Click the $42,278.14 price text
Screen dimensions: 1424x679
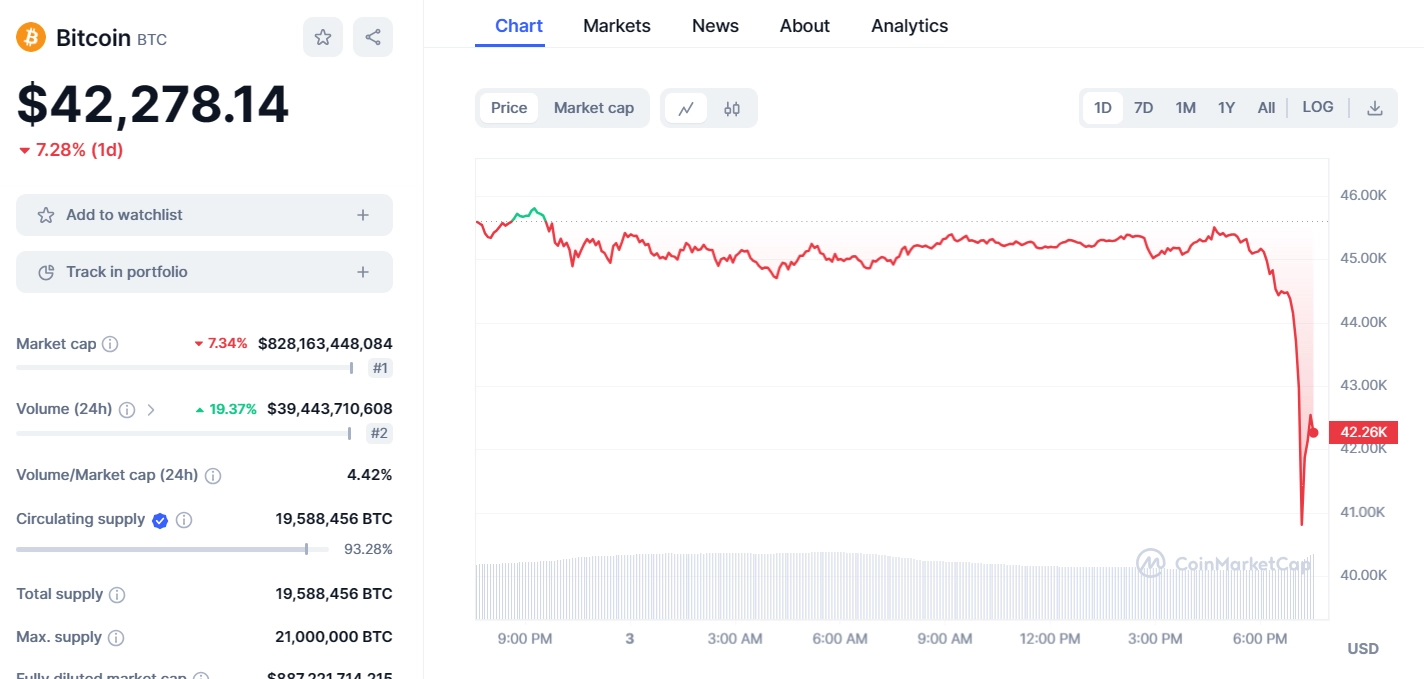(153, 104)
